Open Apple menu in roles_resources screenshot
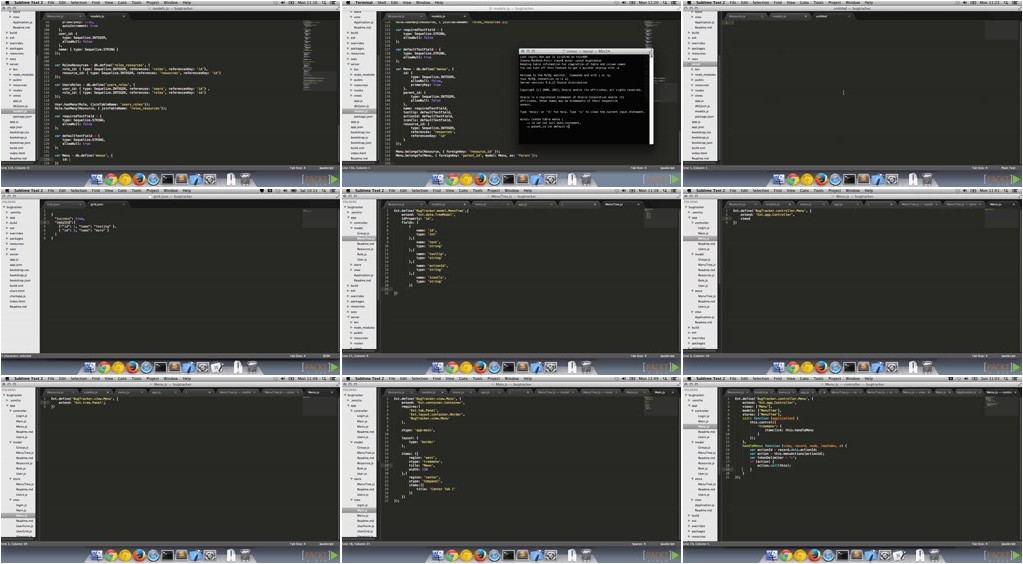 [7, 3]
